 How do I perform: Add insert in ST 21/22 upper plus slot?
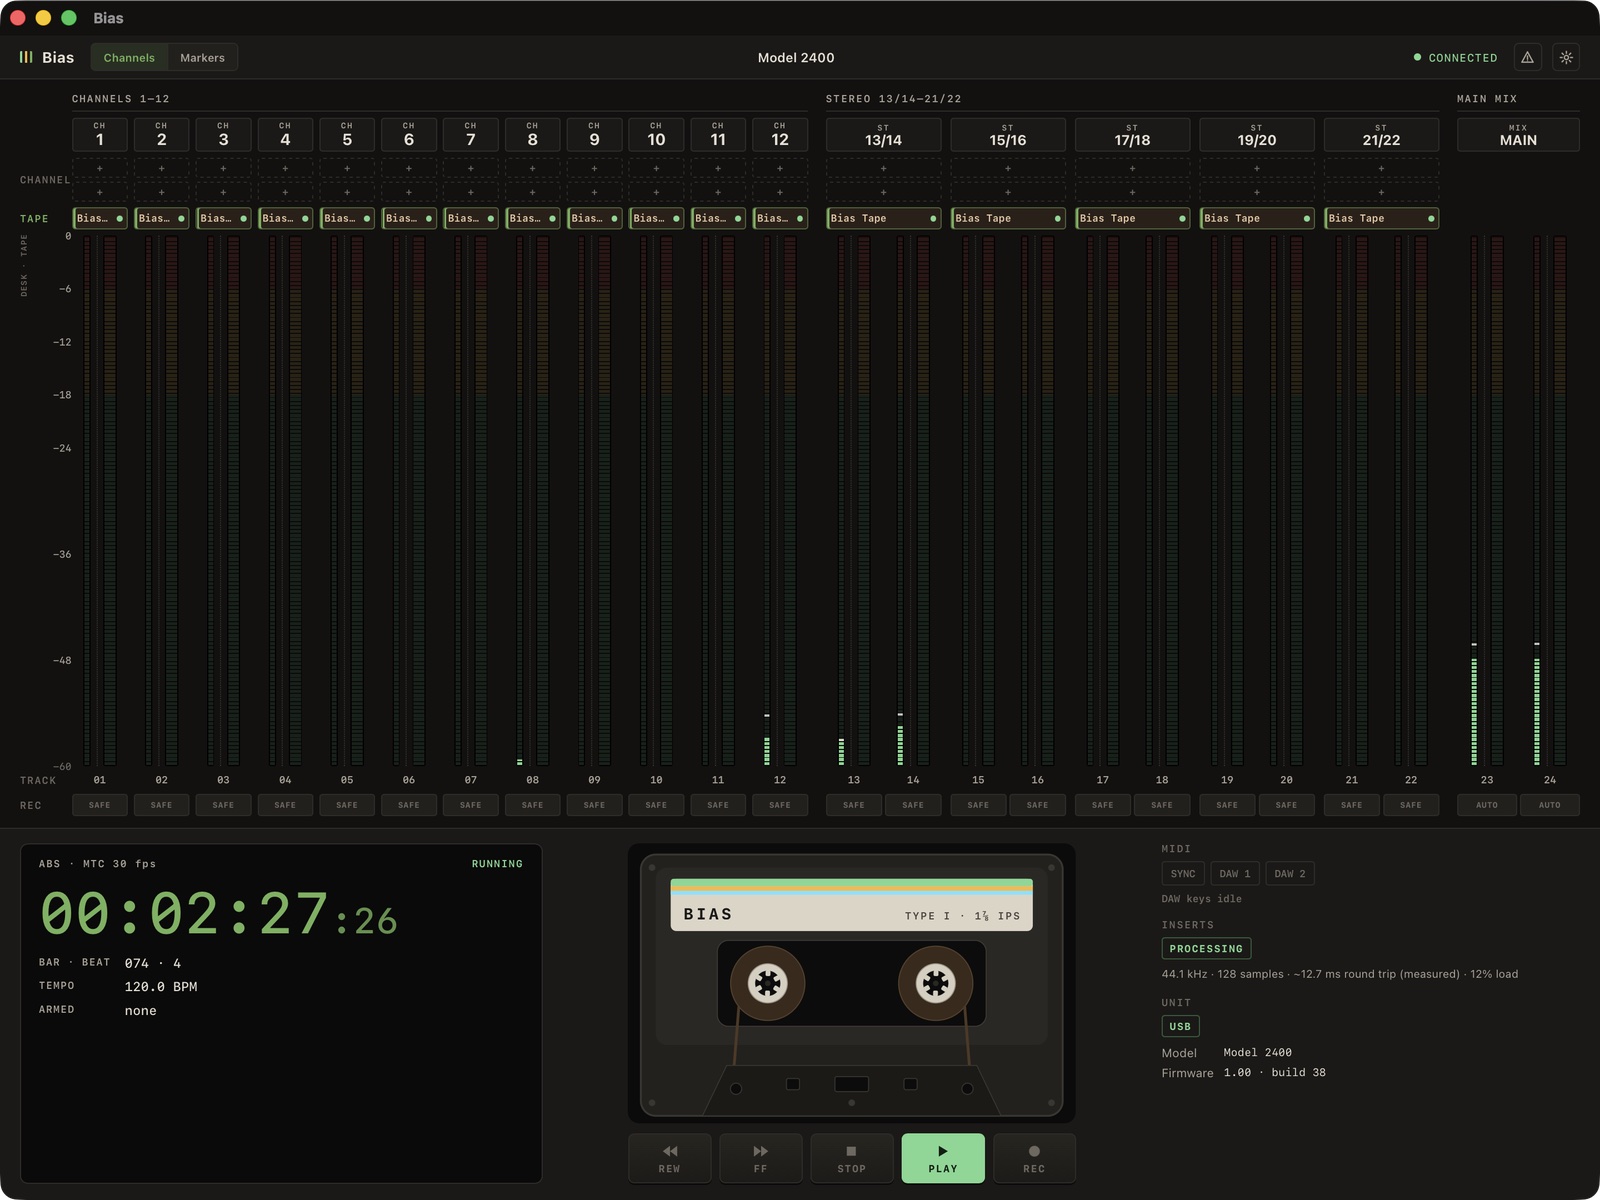1381,168
